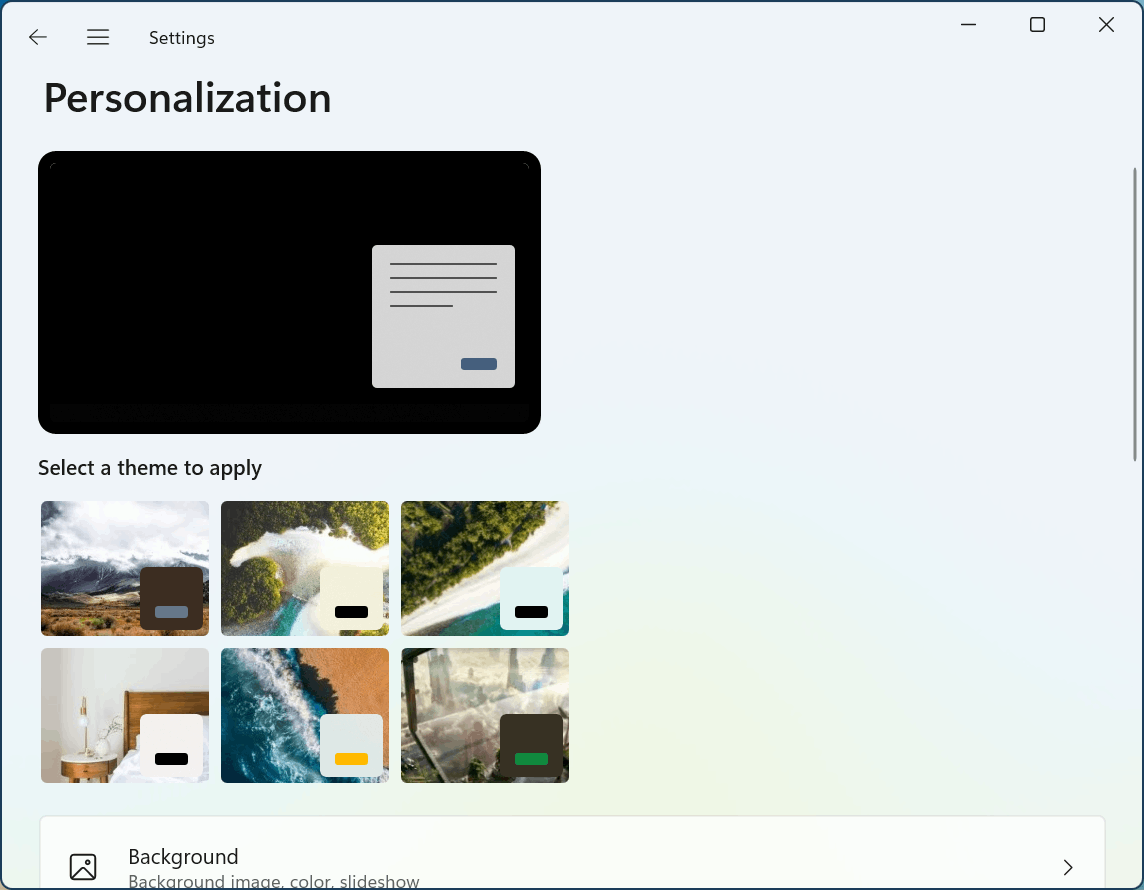The height and width of the screenshot is (890, 1144).
Task: Expand Background settings chevron
Action: tap(1068, 867)
